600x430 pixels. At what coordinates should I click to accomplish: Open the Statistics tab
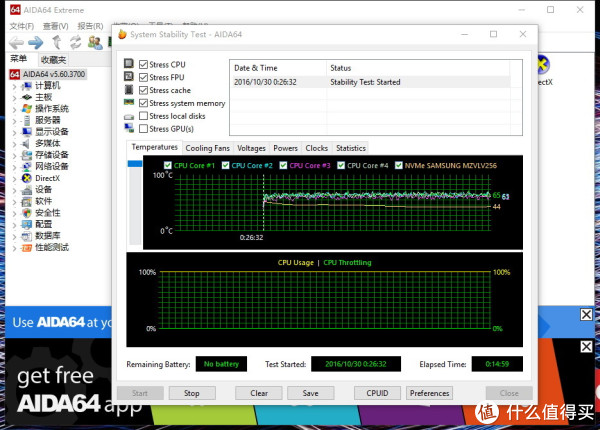coord(350,148)
